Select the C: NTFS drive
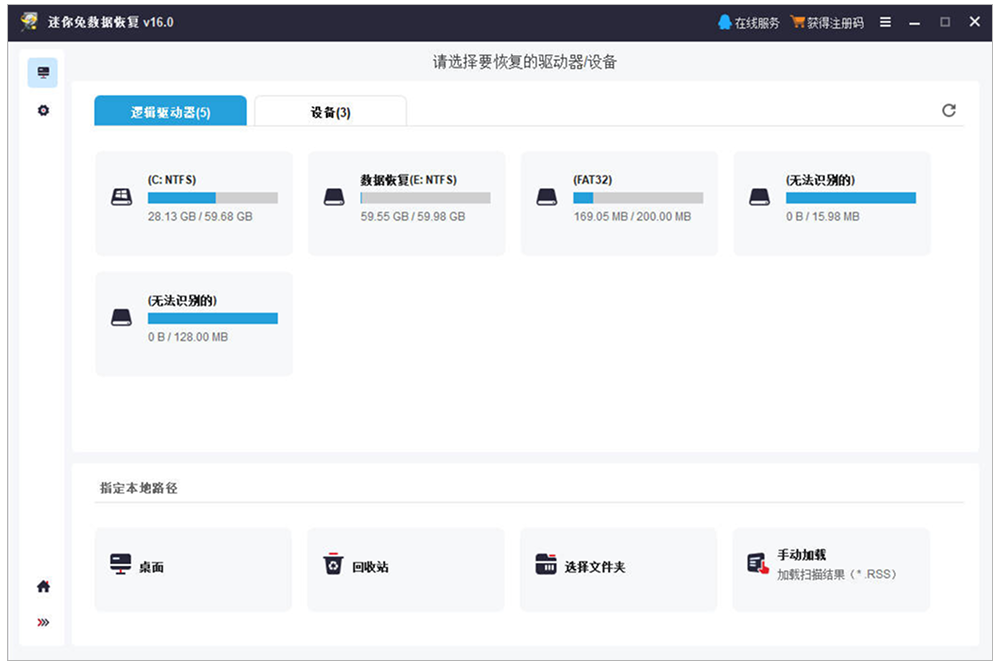 (194, 203)
